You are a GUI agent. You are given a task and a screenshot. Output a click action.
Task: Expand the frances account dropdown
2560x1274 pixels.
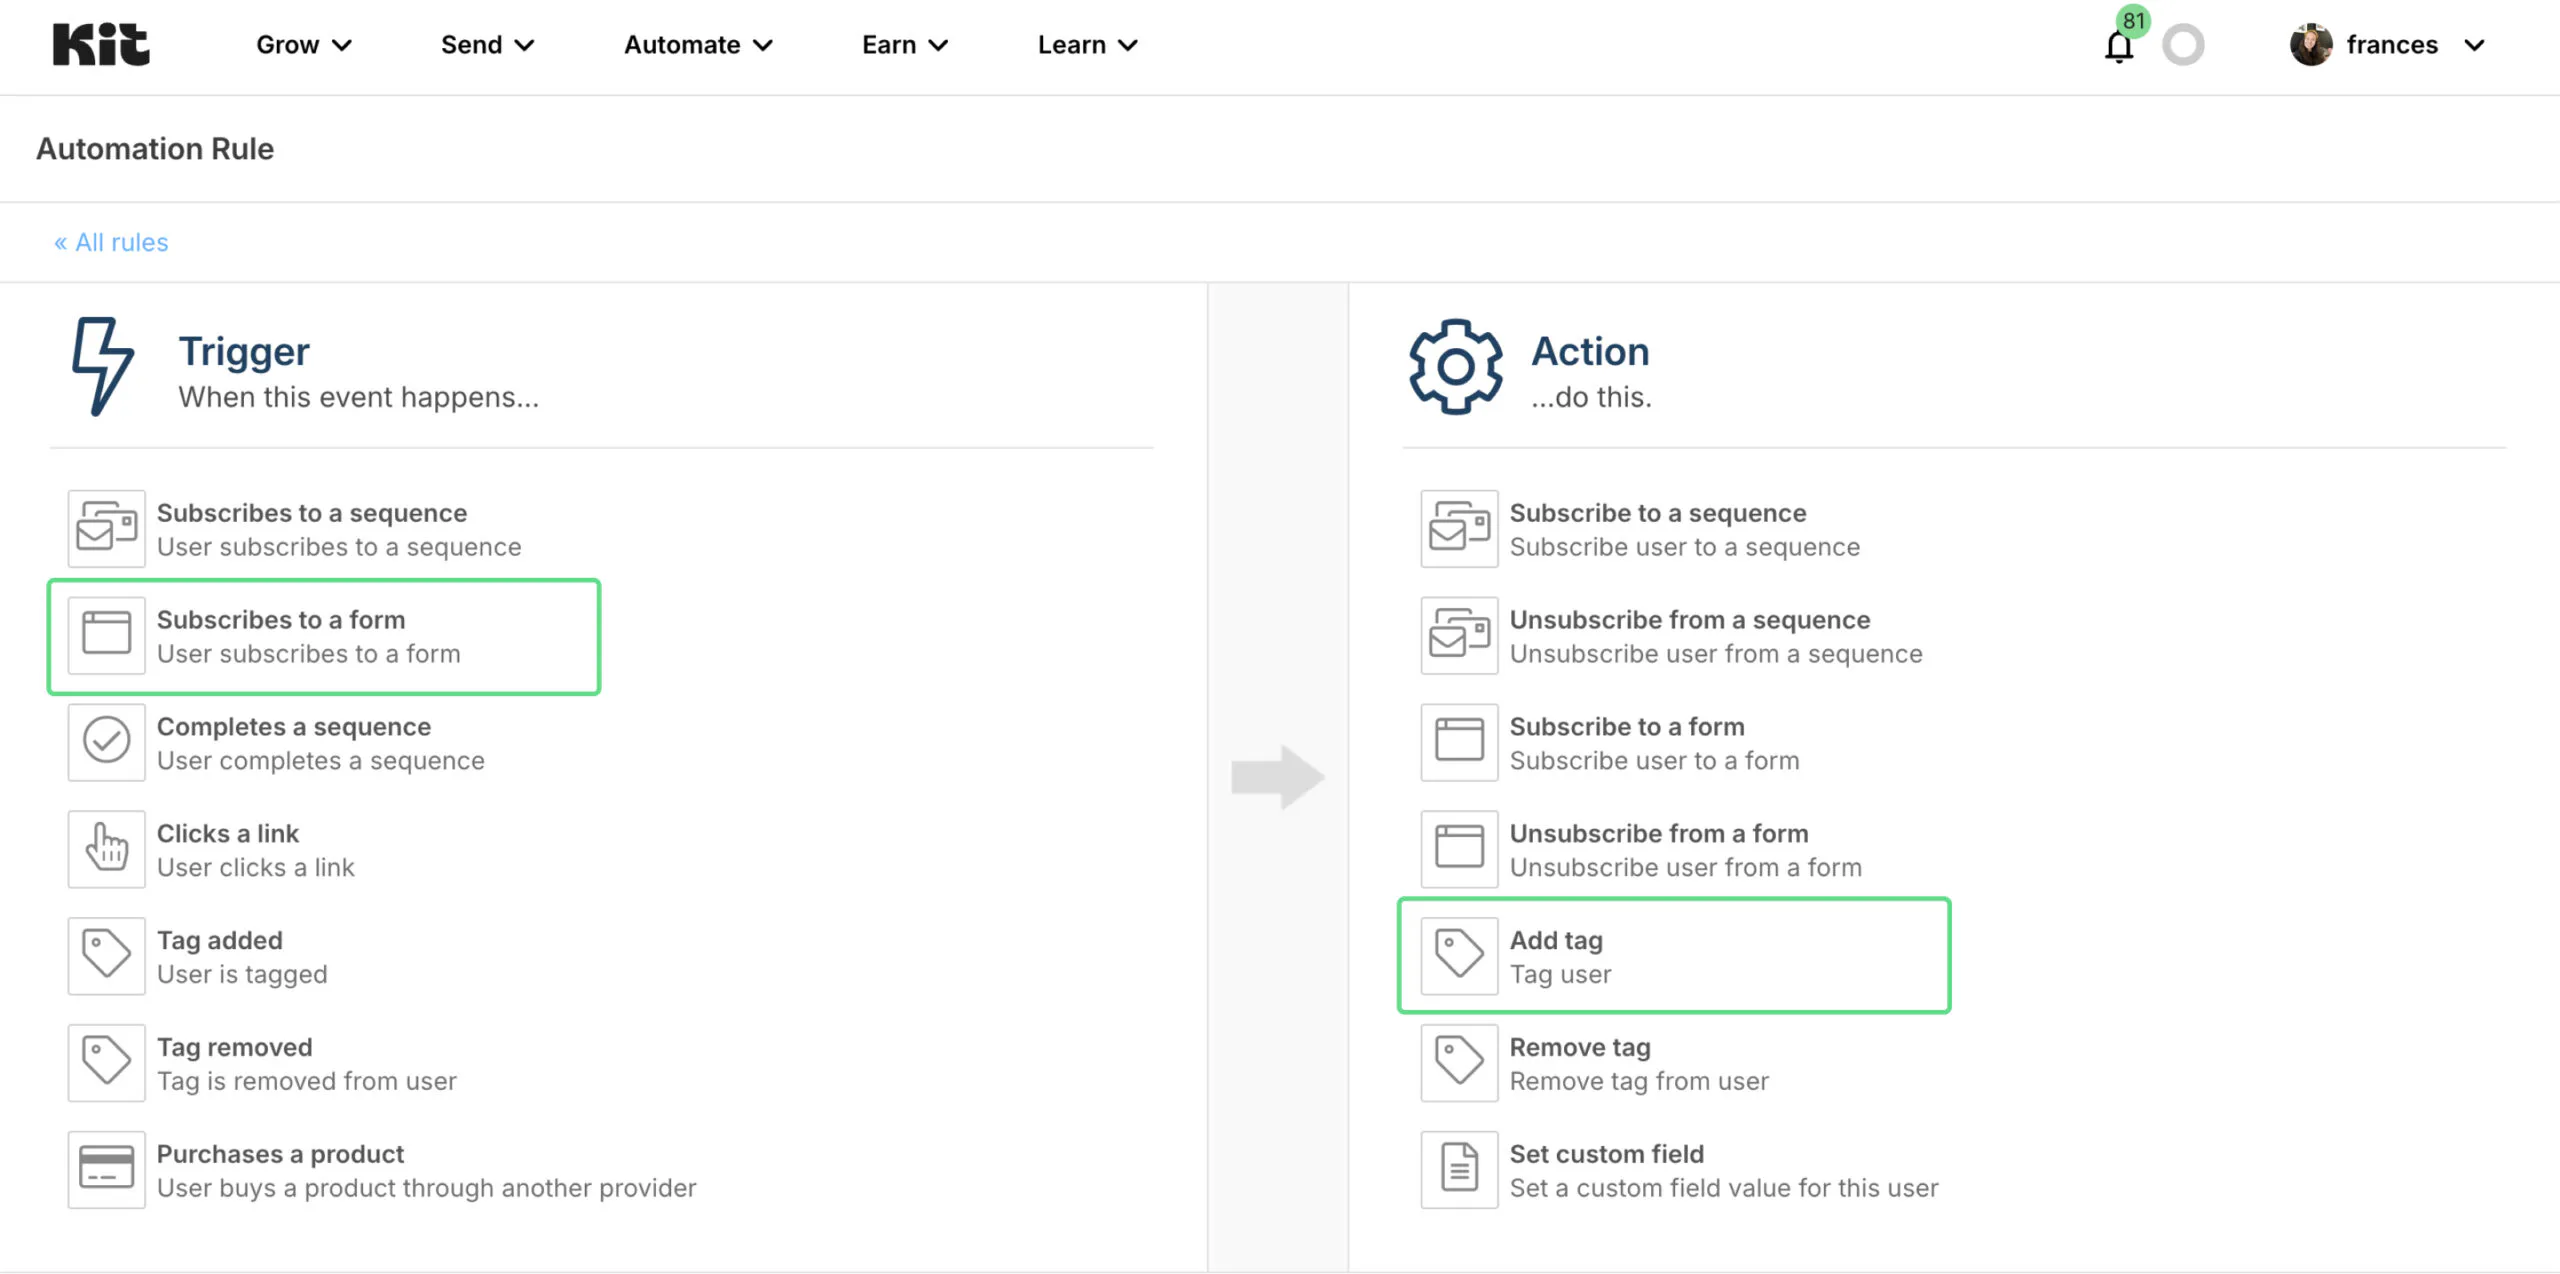pyautogui.click(x=2474, y=45)
